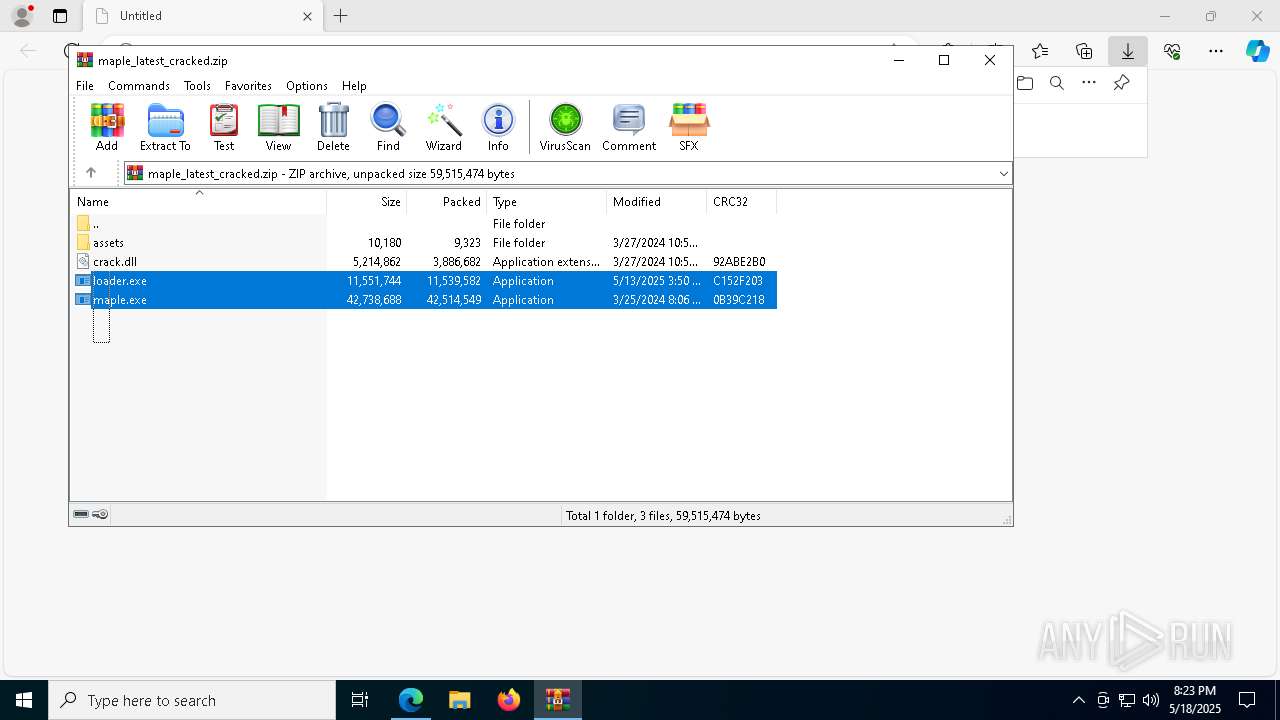The width and height of the screenshot is (1280, 720).
Task: Sort by the Packed column header
Action: pyautogui.click(x=447, y=201)
